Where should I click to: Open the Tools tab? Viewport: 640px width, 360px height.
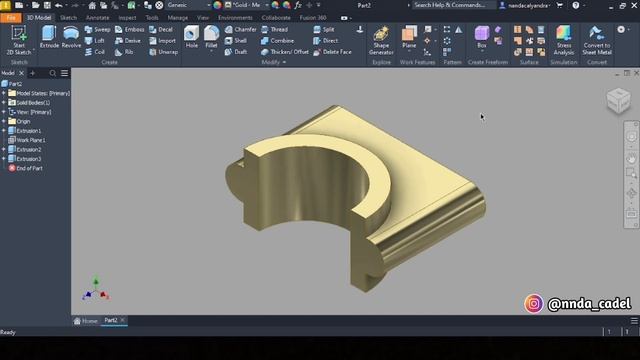pyautogui.click(x=152, y=18)
